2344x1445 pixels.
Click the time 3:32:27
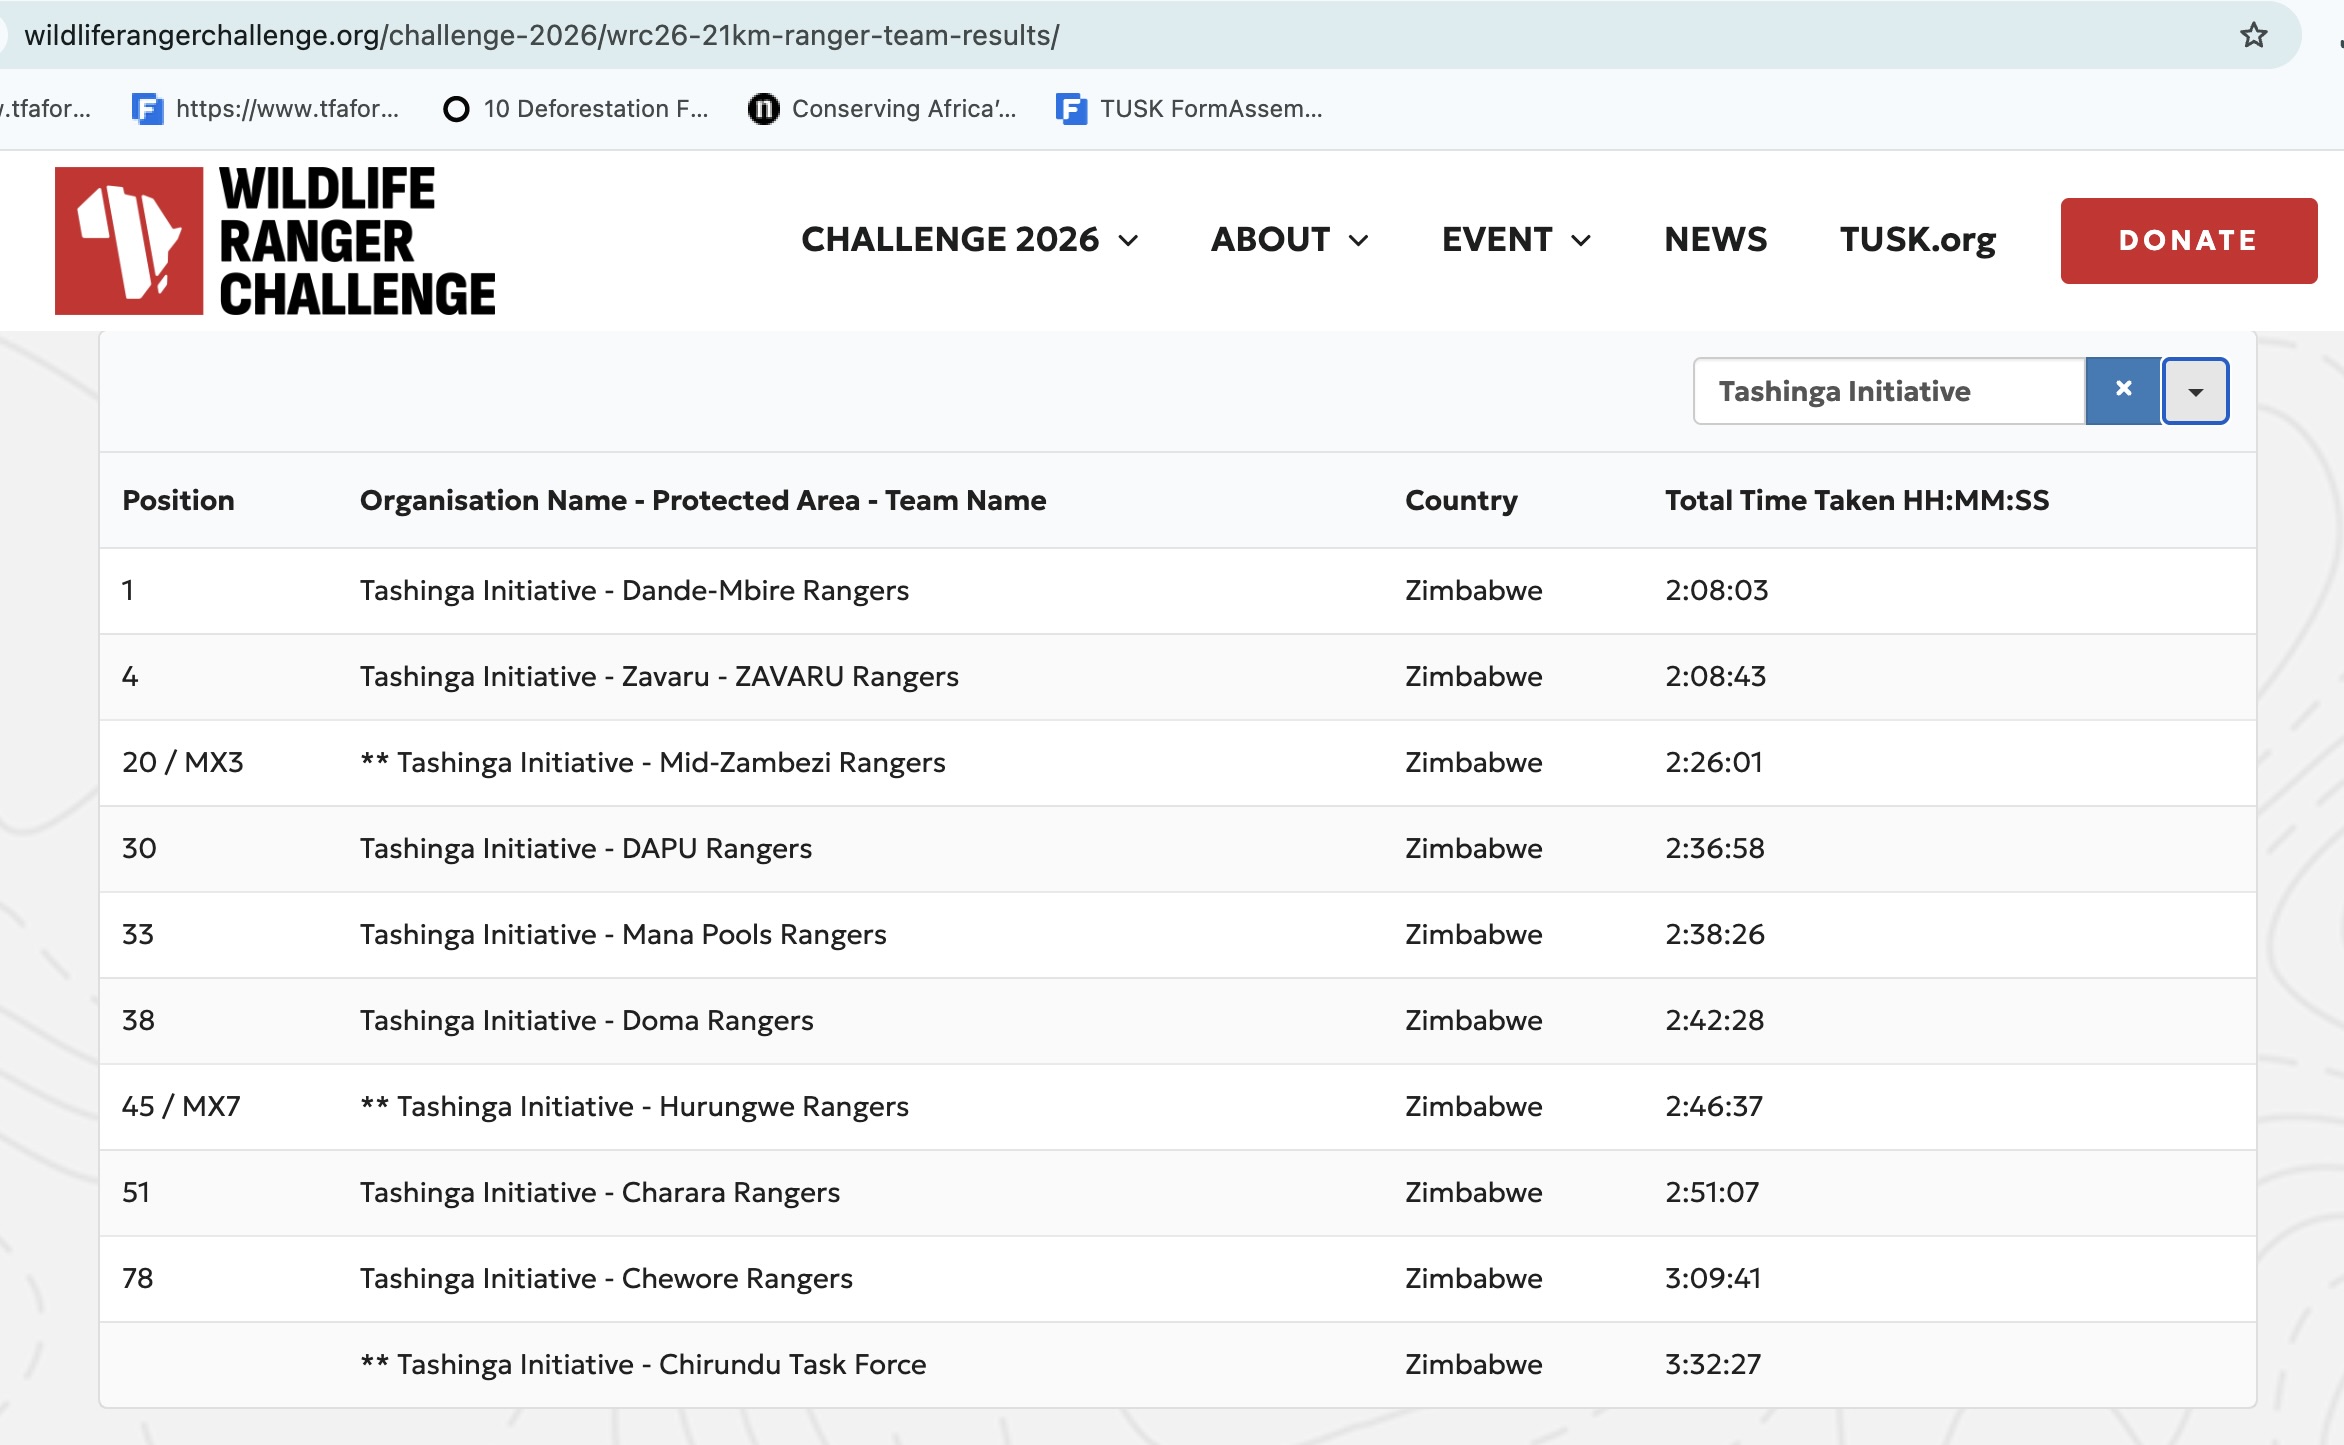[x=1713, y=1365]
